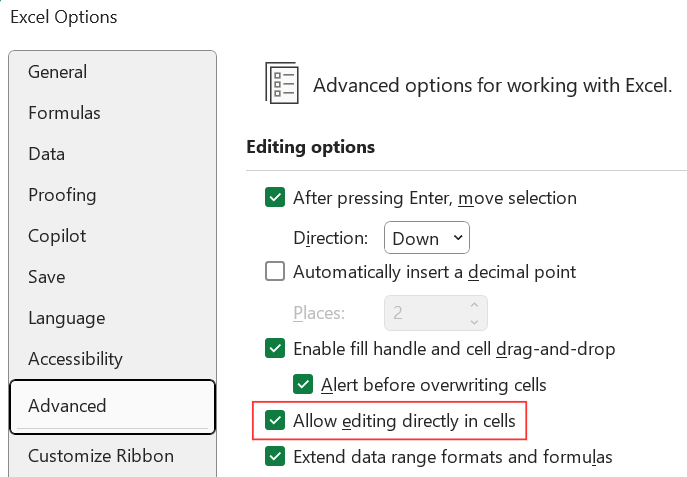Click the Places stepper down arrow

474,321
